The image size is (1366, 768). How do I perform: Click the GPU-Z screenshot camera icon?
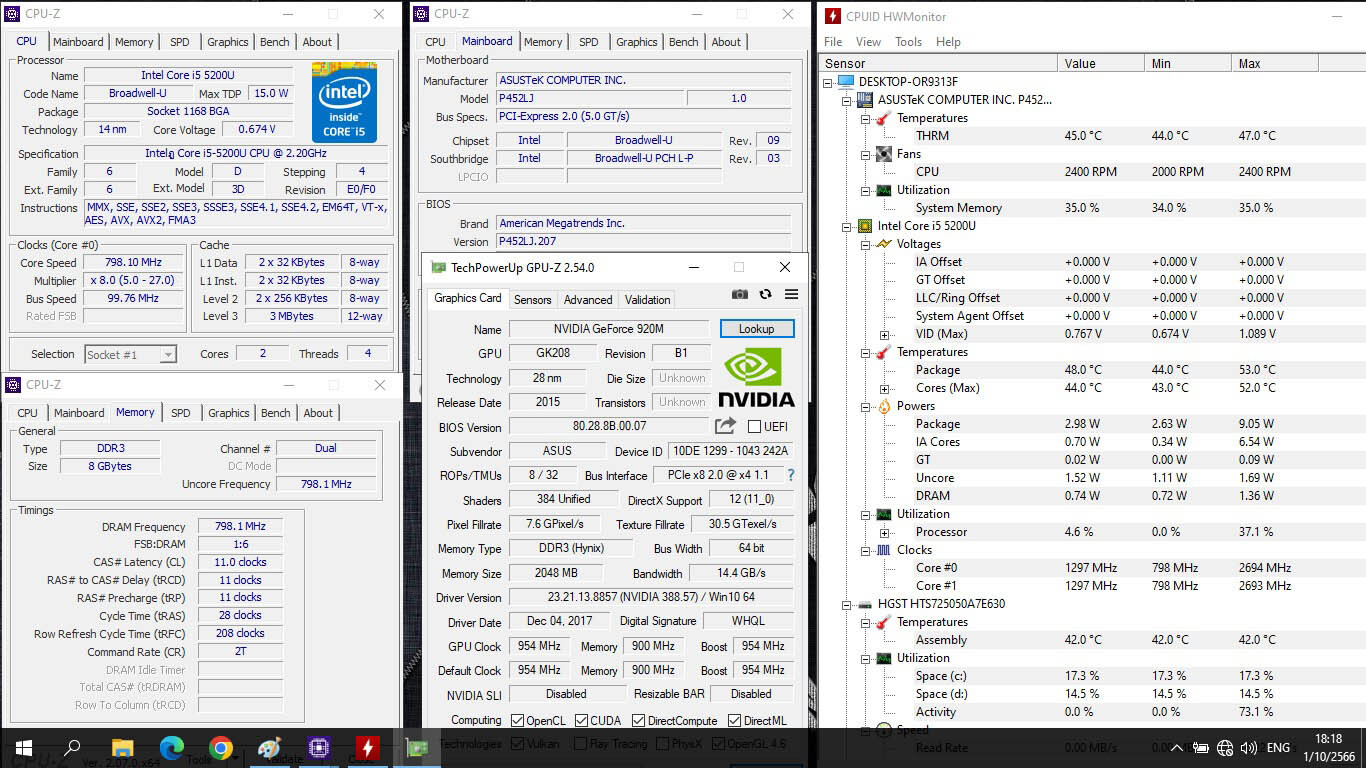[739, 294]
